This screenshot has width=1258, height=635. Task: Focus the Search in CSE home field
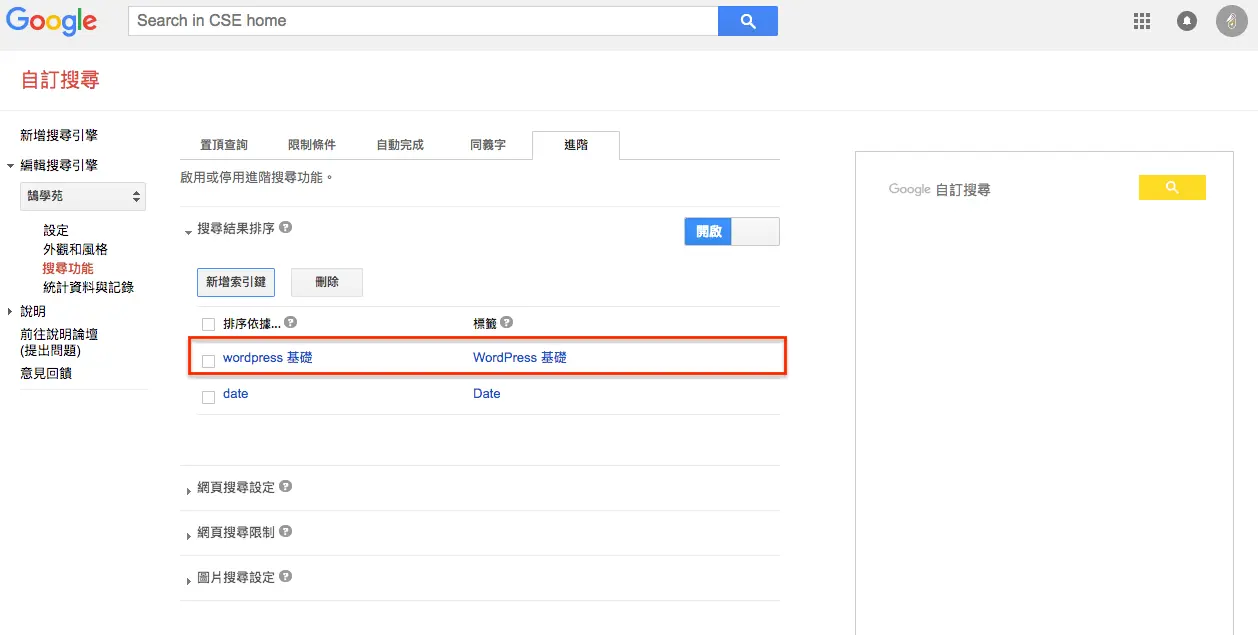423,21
